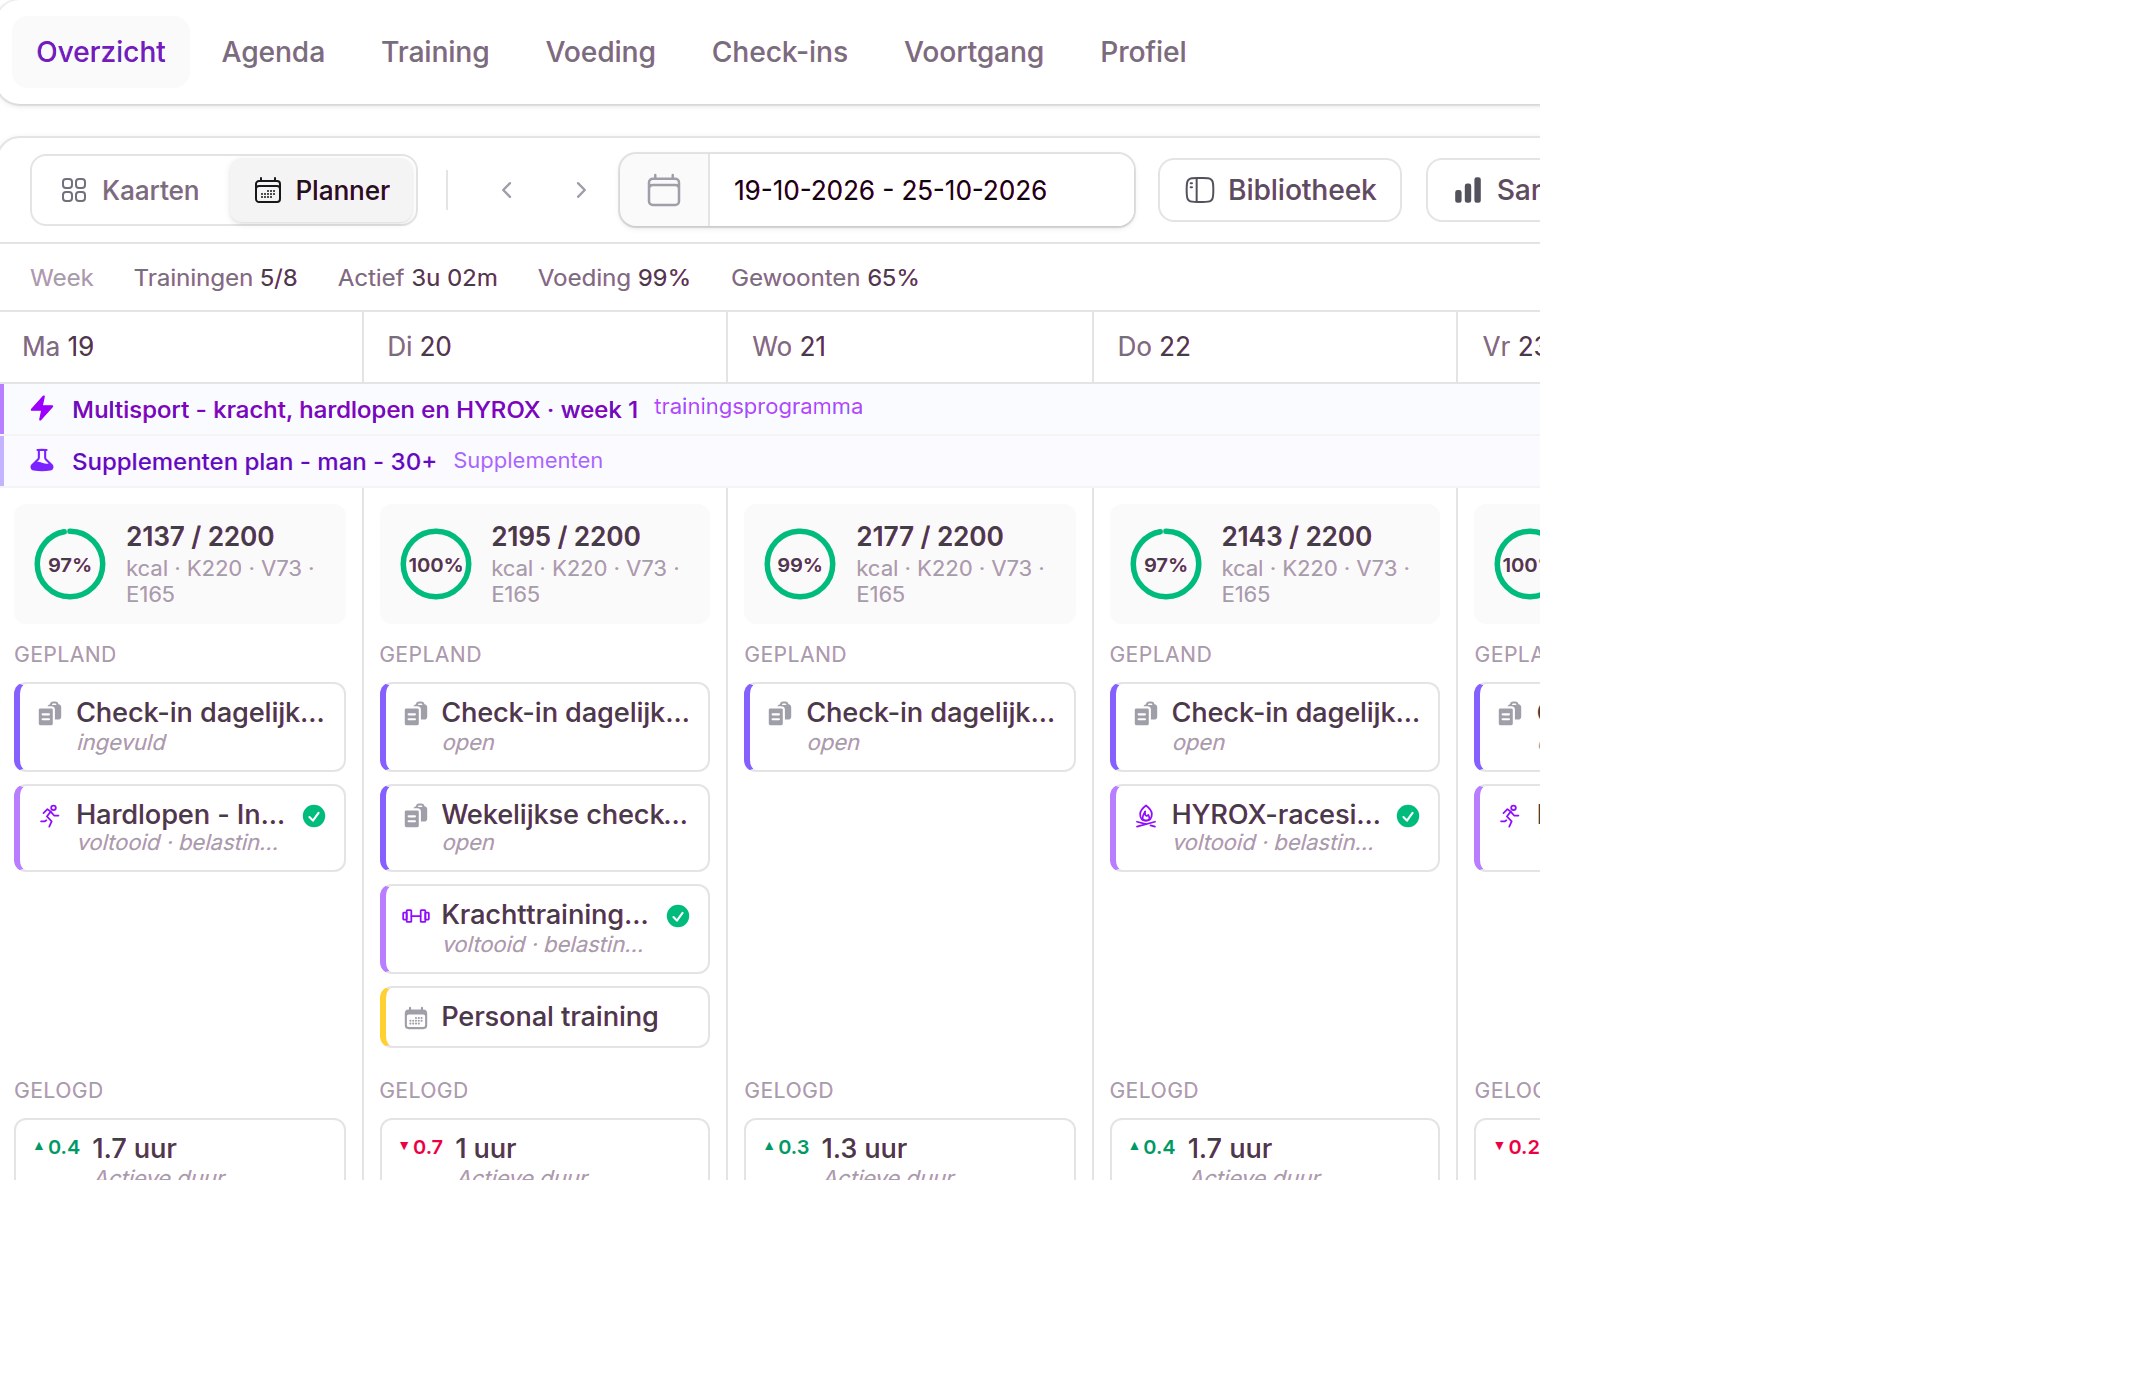Click the green checkmark on Hardlopen

[314, 816]
